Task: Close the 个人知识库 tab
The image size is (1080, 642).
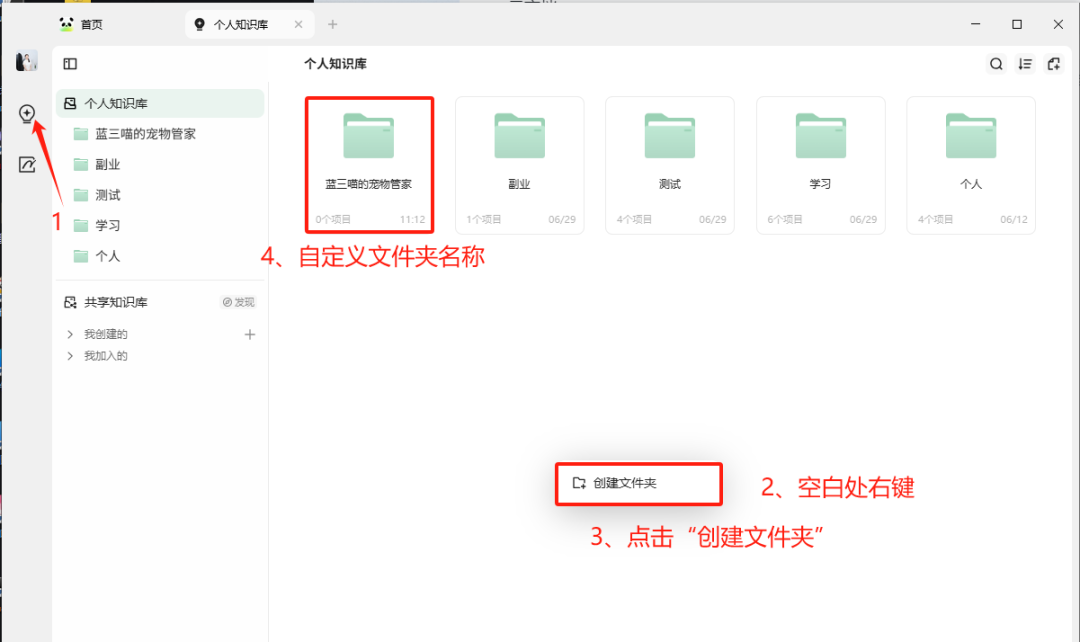Action: click(x=297, y=24)
